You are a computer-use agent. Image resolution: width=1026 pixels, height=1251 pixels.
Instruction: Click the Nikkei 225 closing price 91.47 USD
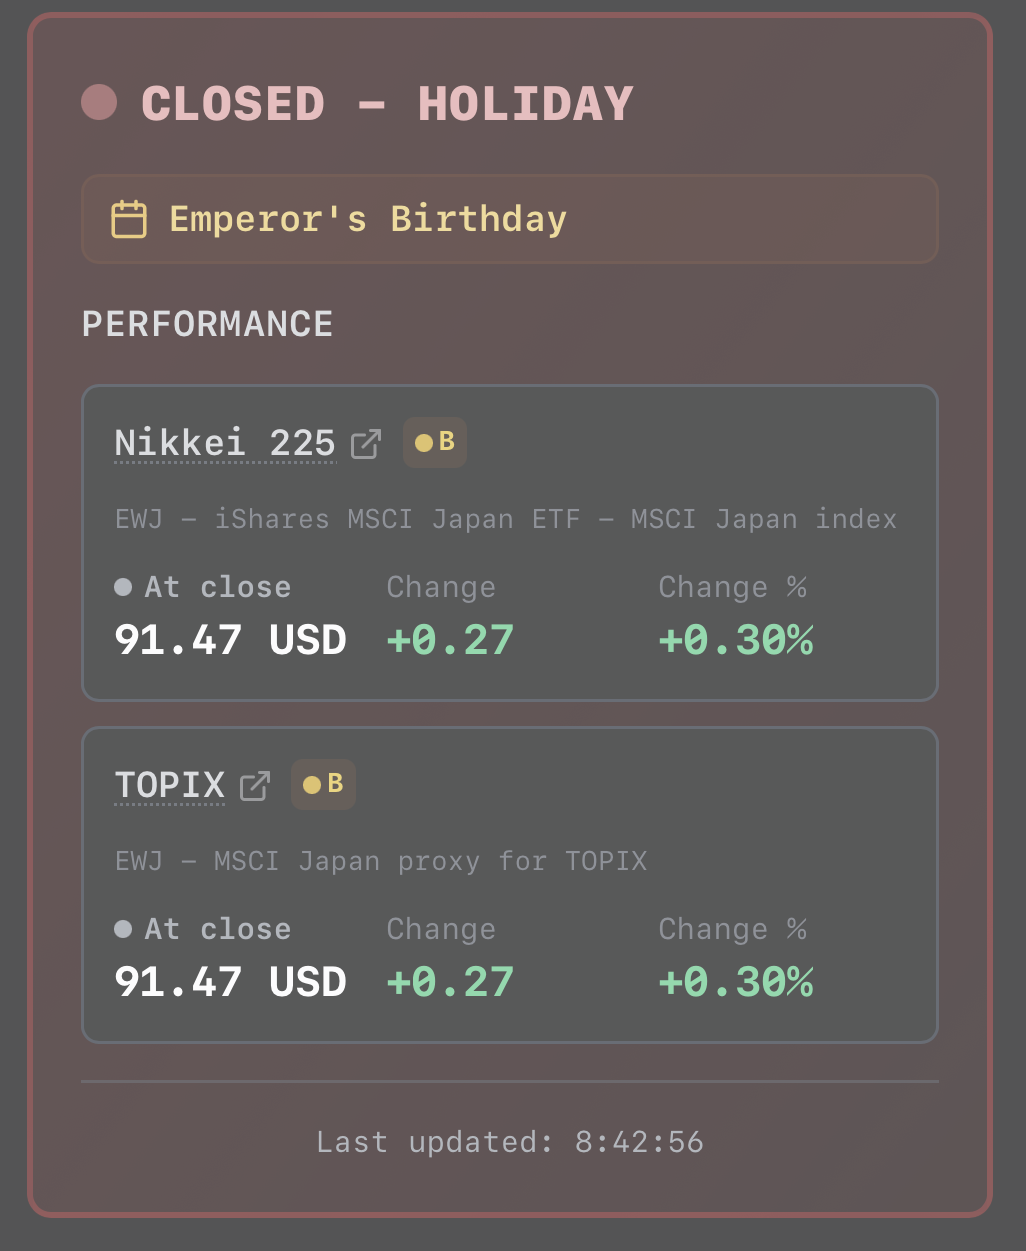click(x=230, y=640)
